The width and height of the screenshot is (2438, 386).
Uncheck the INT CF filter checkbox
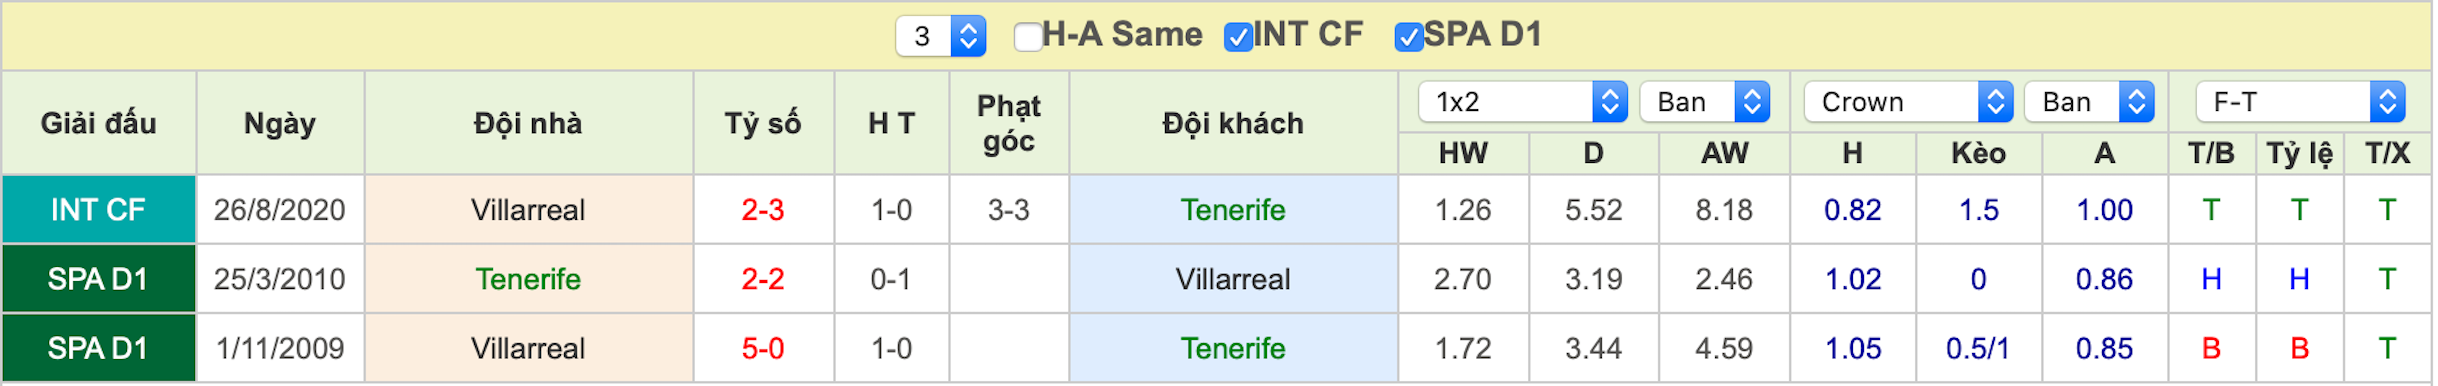(x=1238, y=37)
